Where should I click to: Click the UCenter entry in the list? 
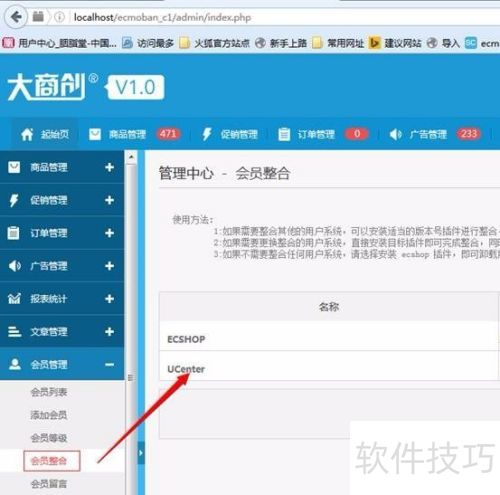[x=186, y=369]
